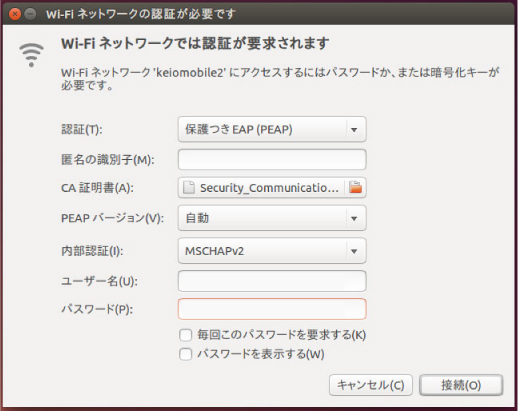This screenshot has height=411, width=518.
Task: Click the document icon in CA certificate field
Action: pyautogui.click(x=189, y=187)
